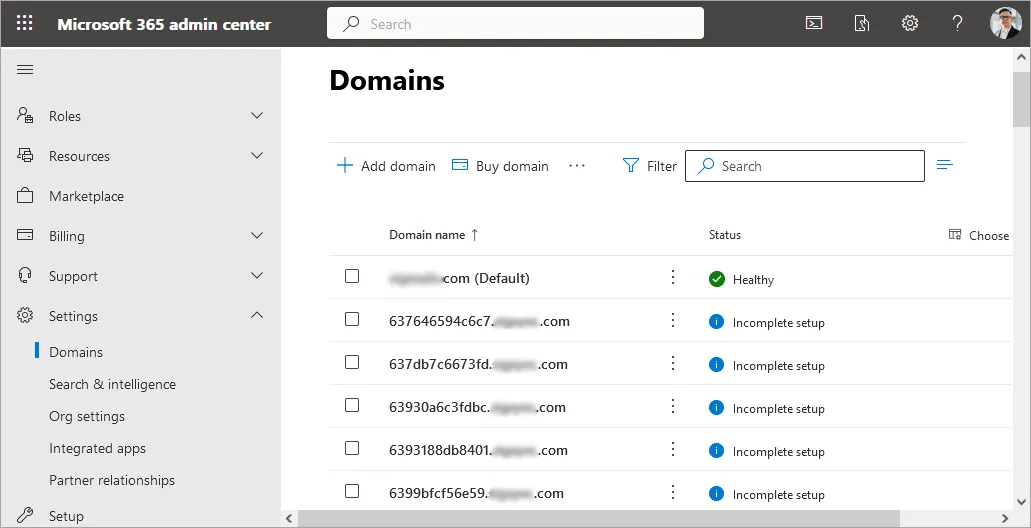1031x528 pixels.
Task: Open more actions for 637646594c6c7 domain
Action: click(673, 320)
